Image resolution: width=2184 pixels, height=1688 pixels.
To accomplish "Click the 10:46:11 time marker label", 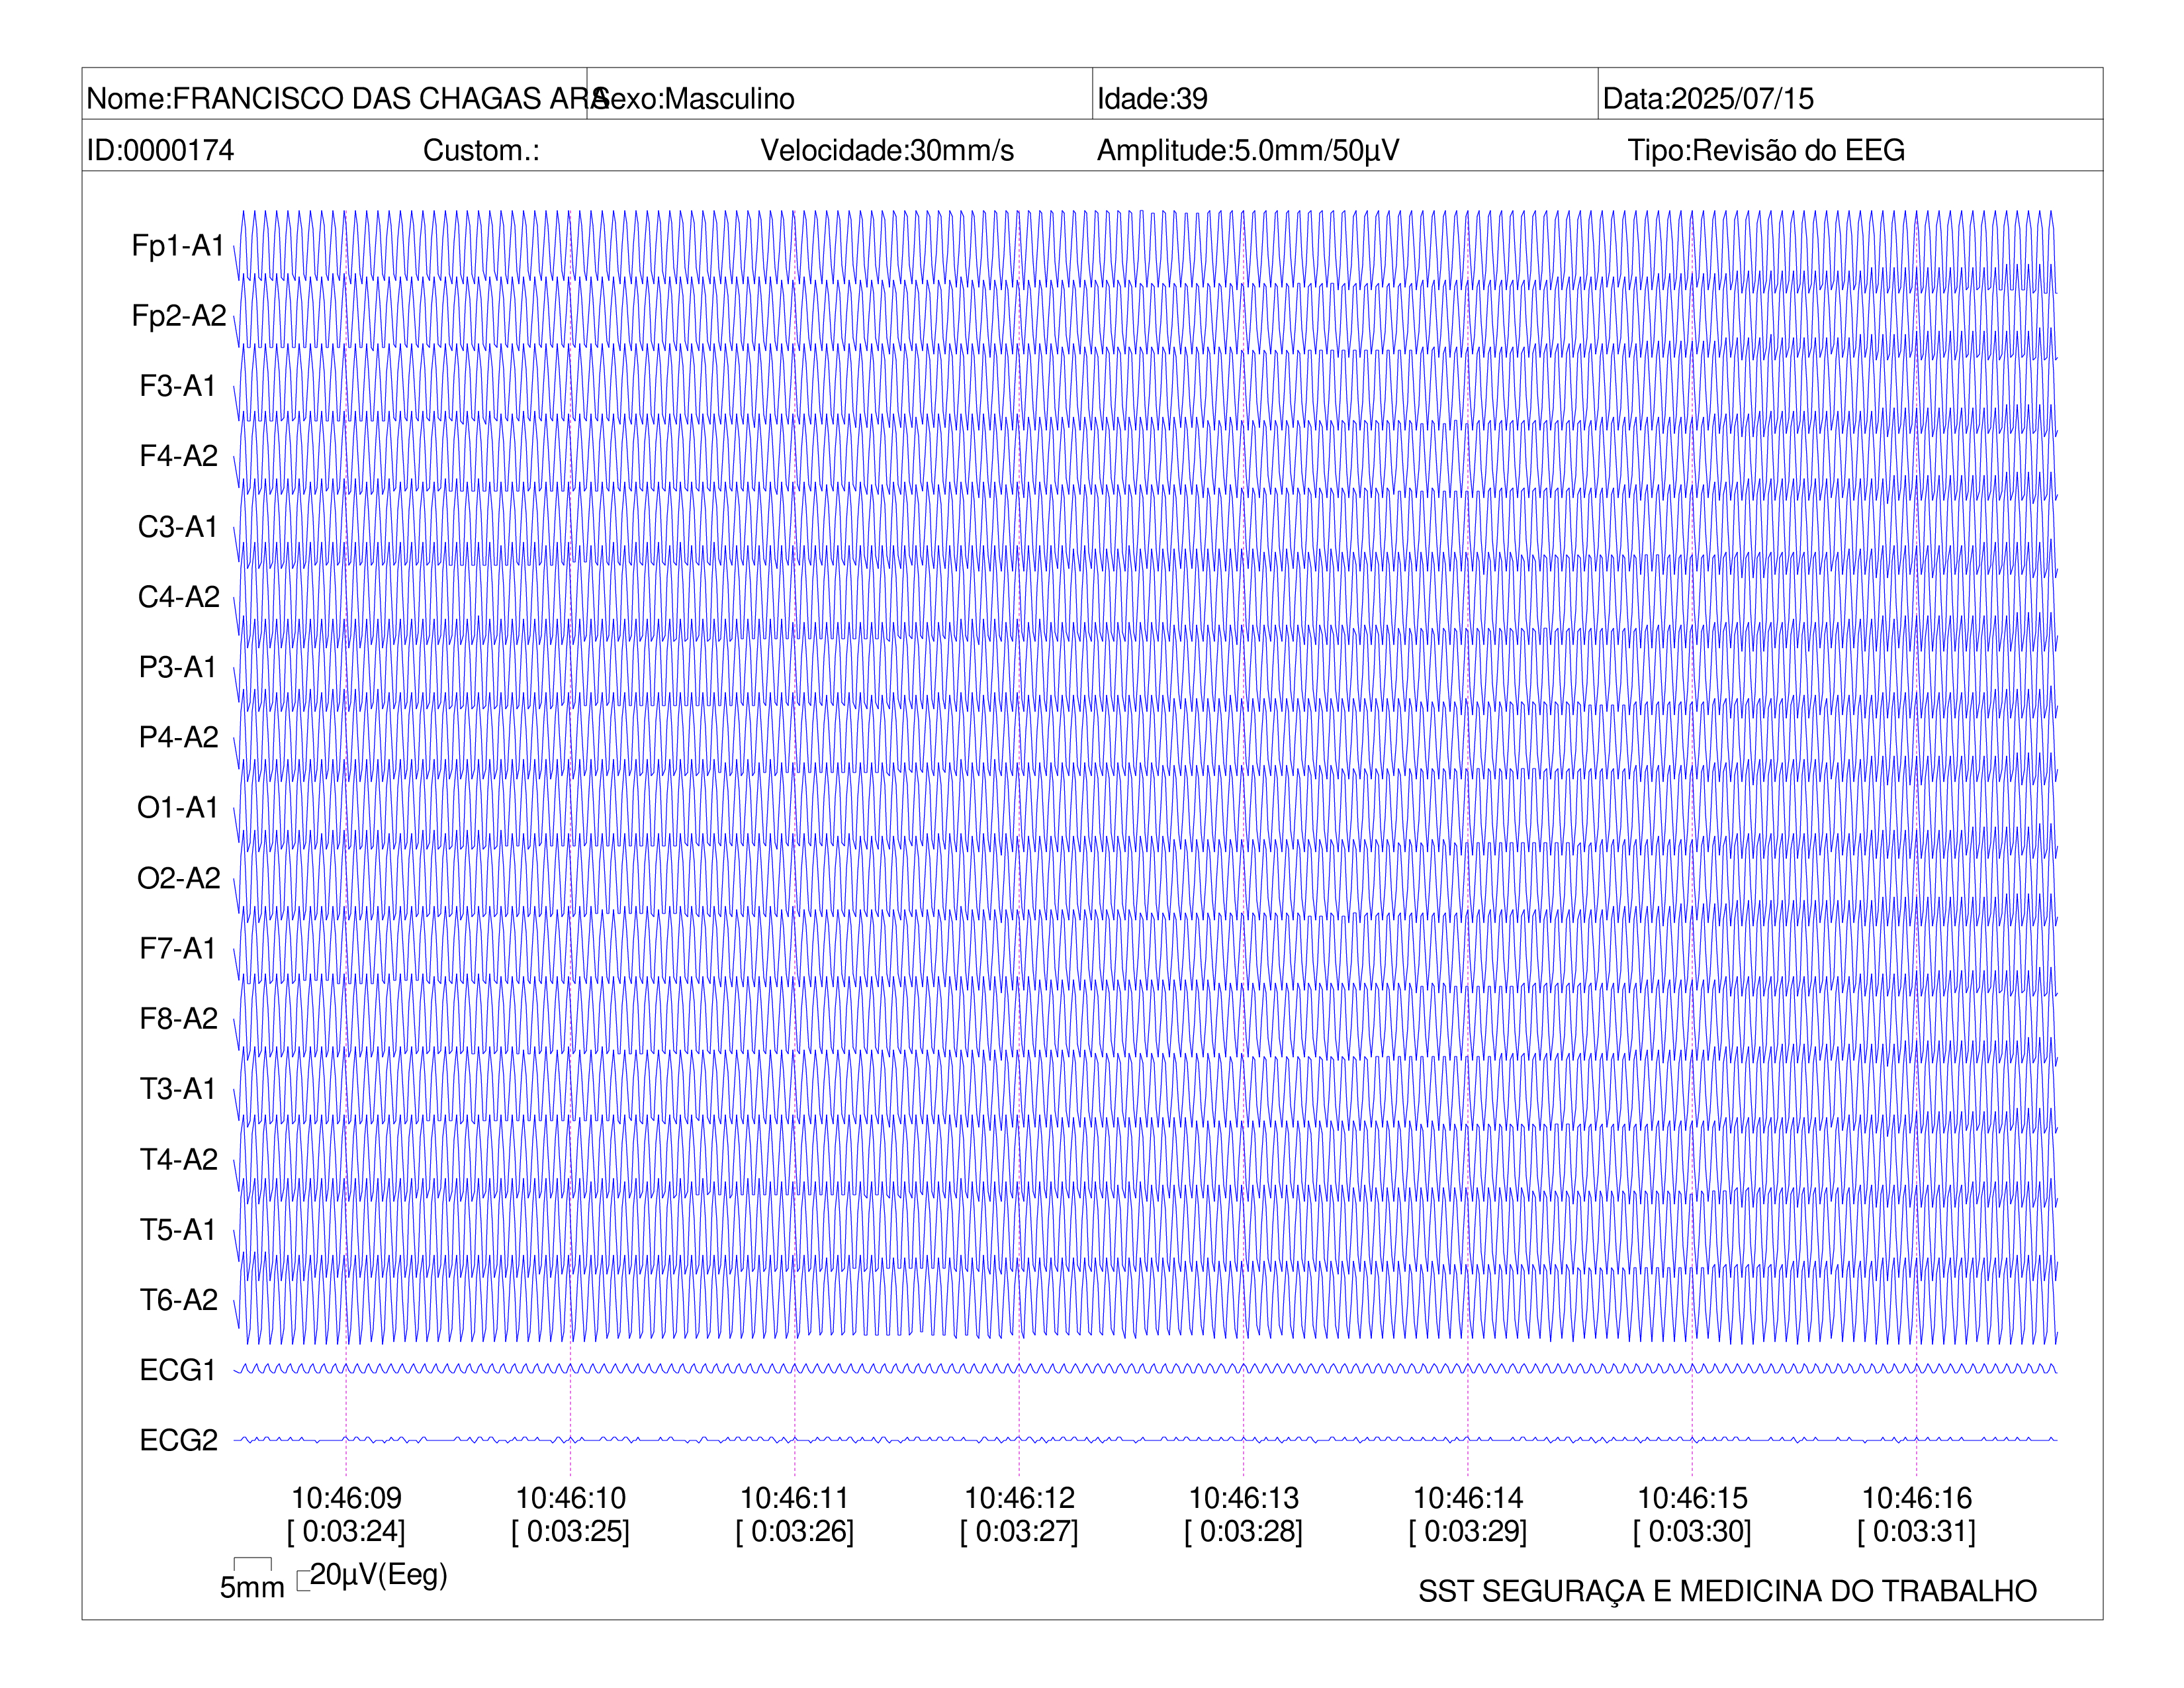I will click(x=795, y=1498).
